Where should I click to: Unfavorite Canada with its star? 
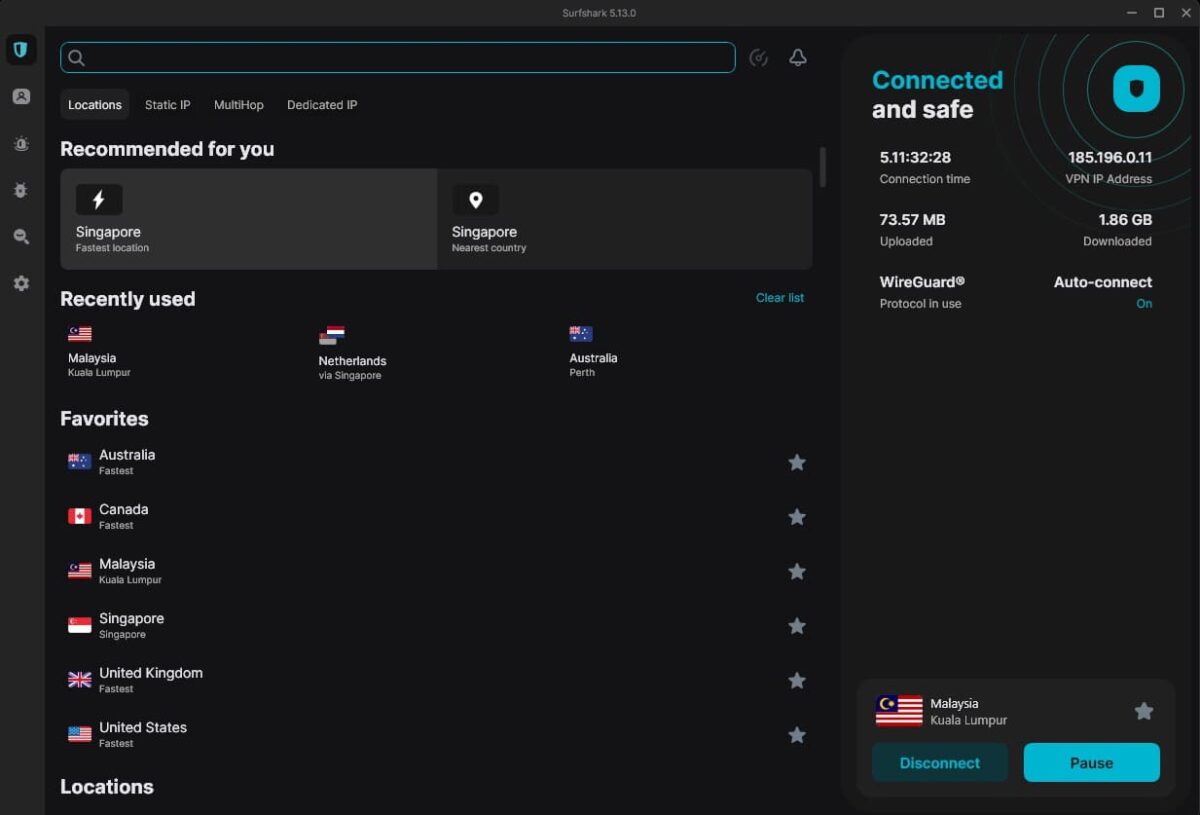click(x=797, y=517)
